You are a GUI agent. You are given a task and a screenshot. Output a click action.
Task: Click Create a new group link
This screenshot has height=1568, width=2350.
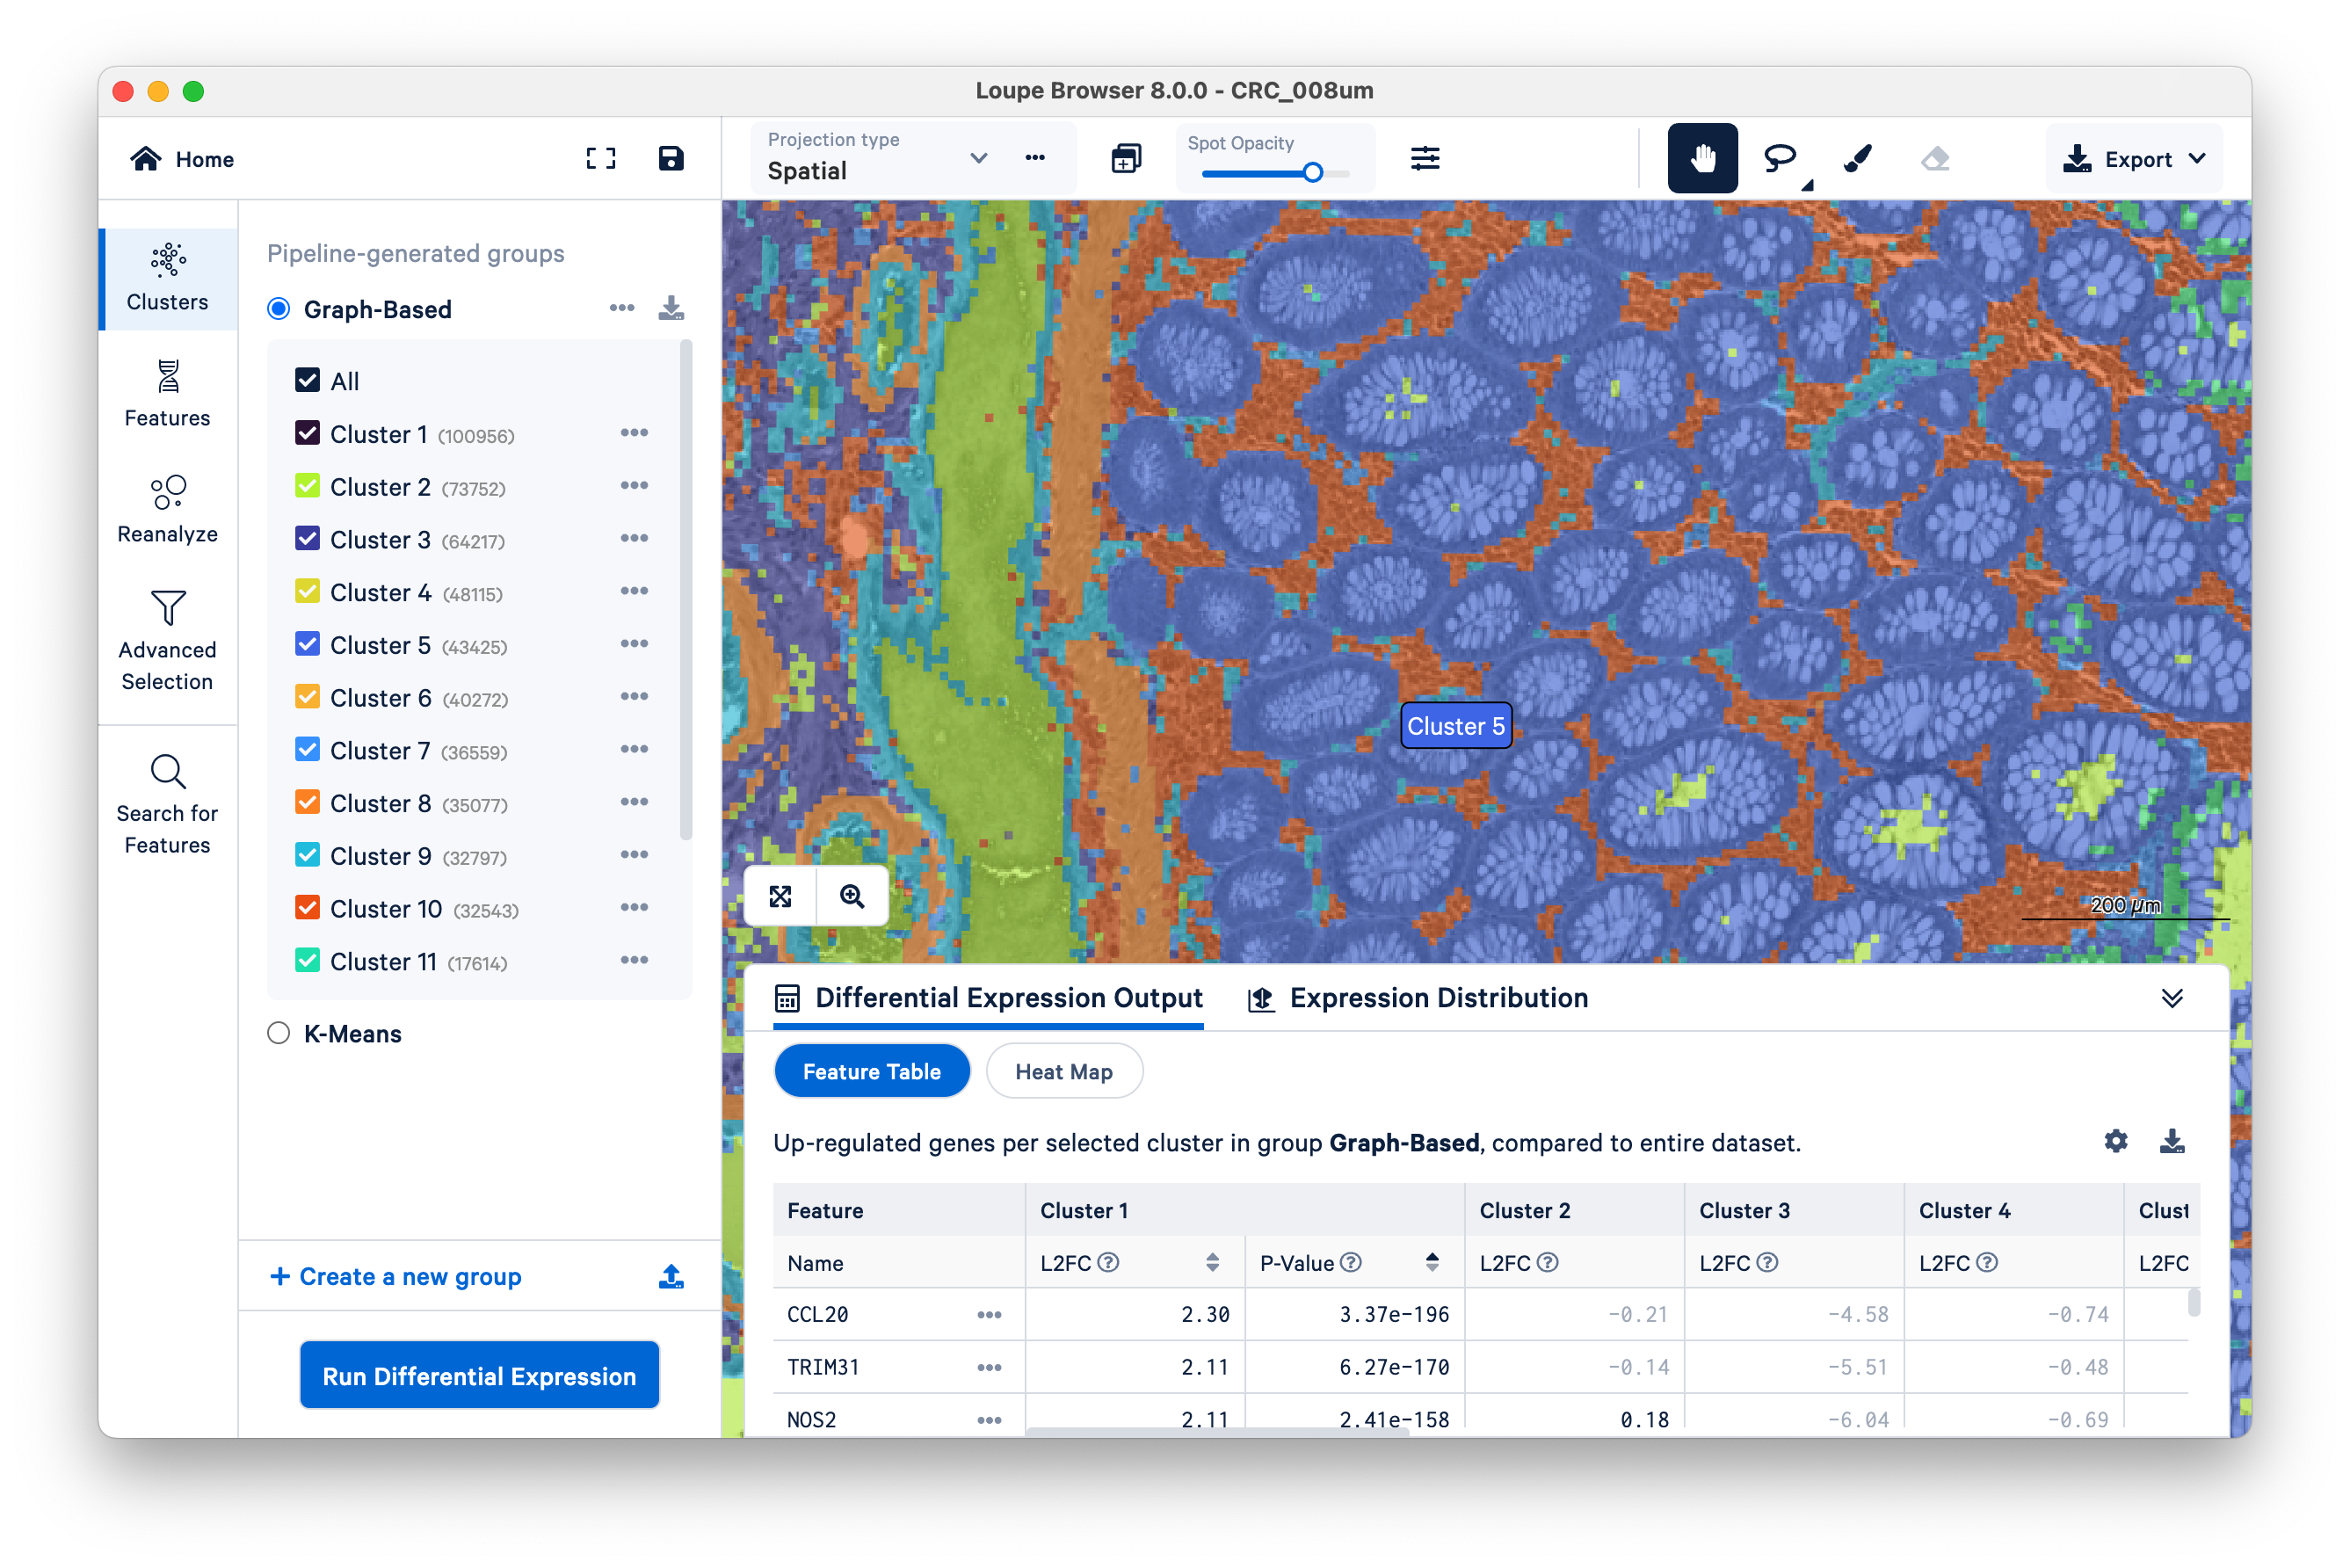396,1276
